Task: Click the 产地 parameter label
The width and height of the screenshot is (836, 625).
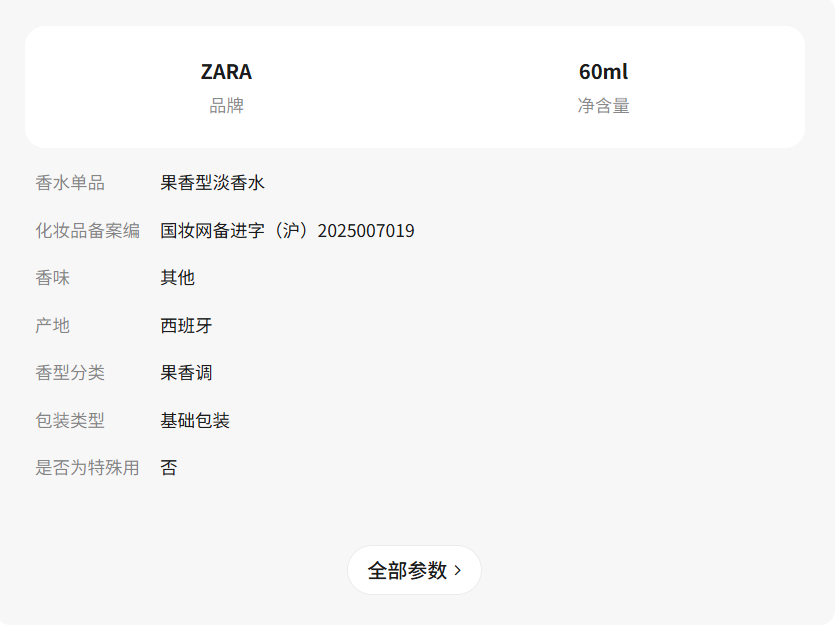Action: point(53,326)
